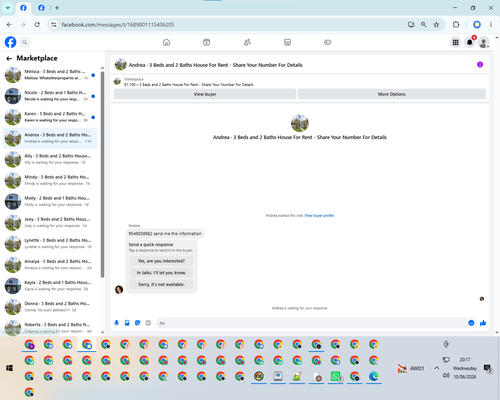This screenshot has width=500, height=400.
Task: Open the notifications bell
Action: point(470,42)
